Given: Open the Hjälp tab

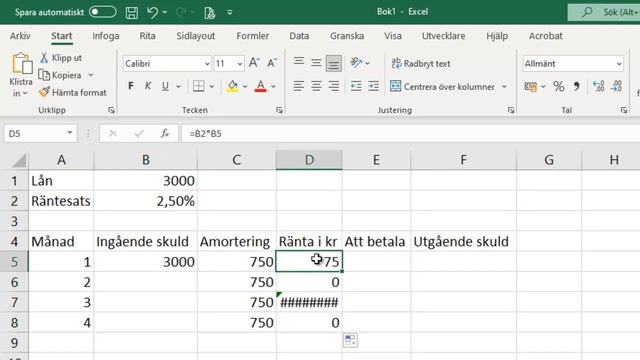Looking at the screenshot, I should click(497, 36).
